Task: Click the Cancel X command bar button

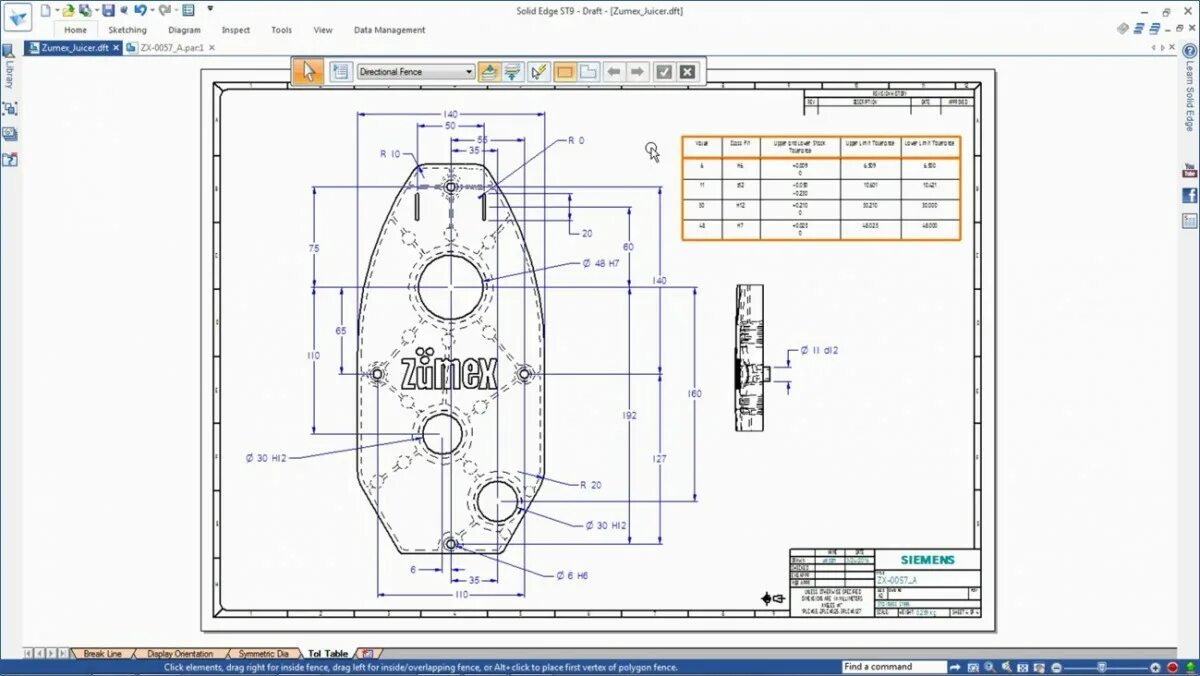Action: [687, 71]
